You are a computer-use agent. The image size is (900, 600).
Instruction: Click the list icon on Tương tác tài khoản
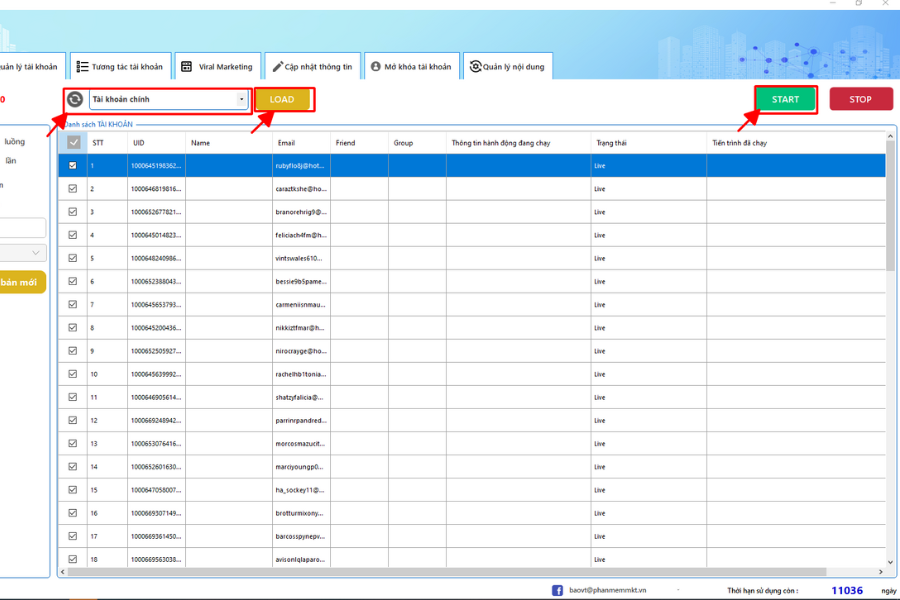[82, 67]
